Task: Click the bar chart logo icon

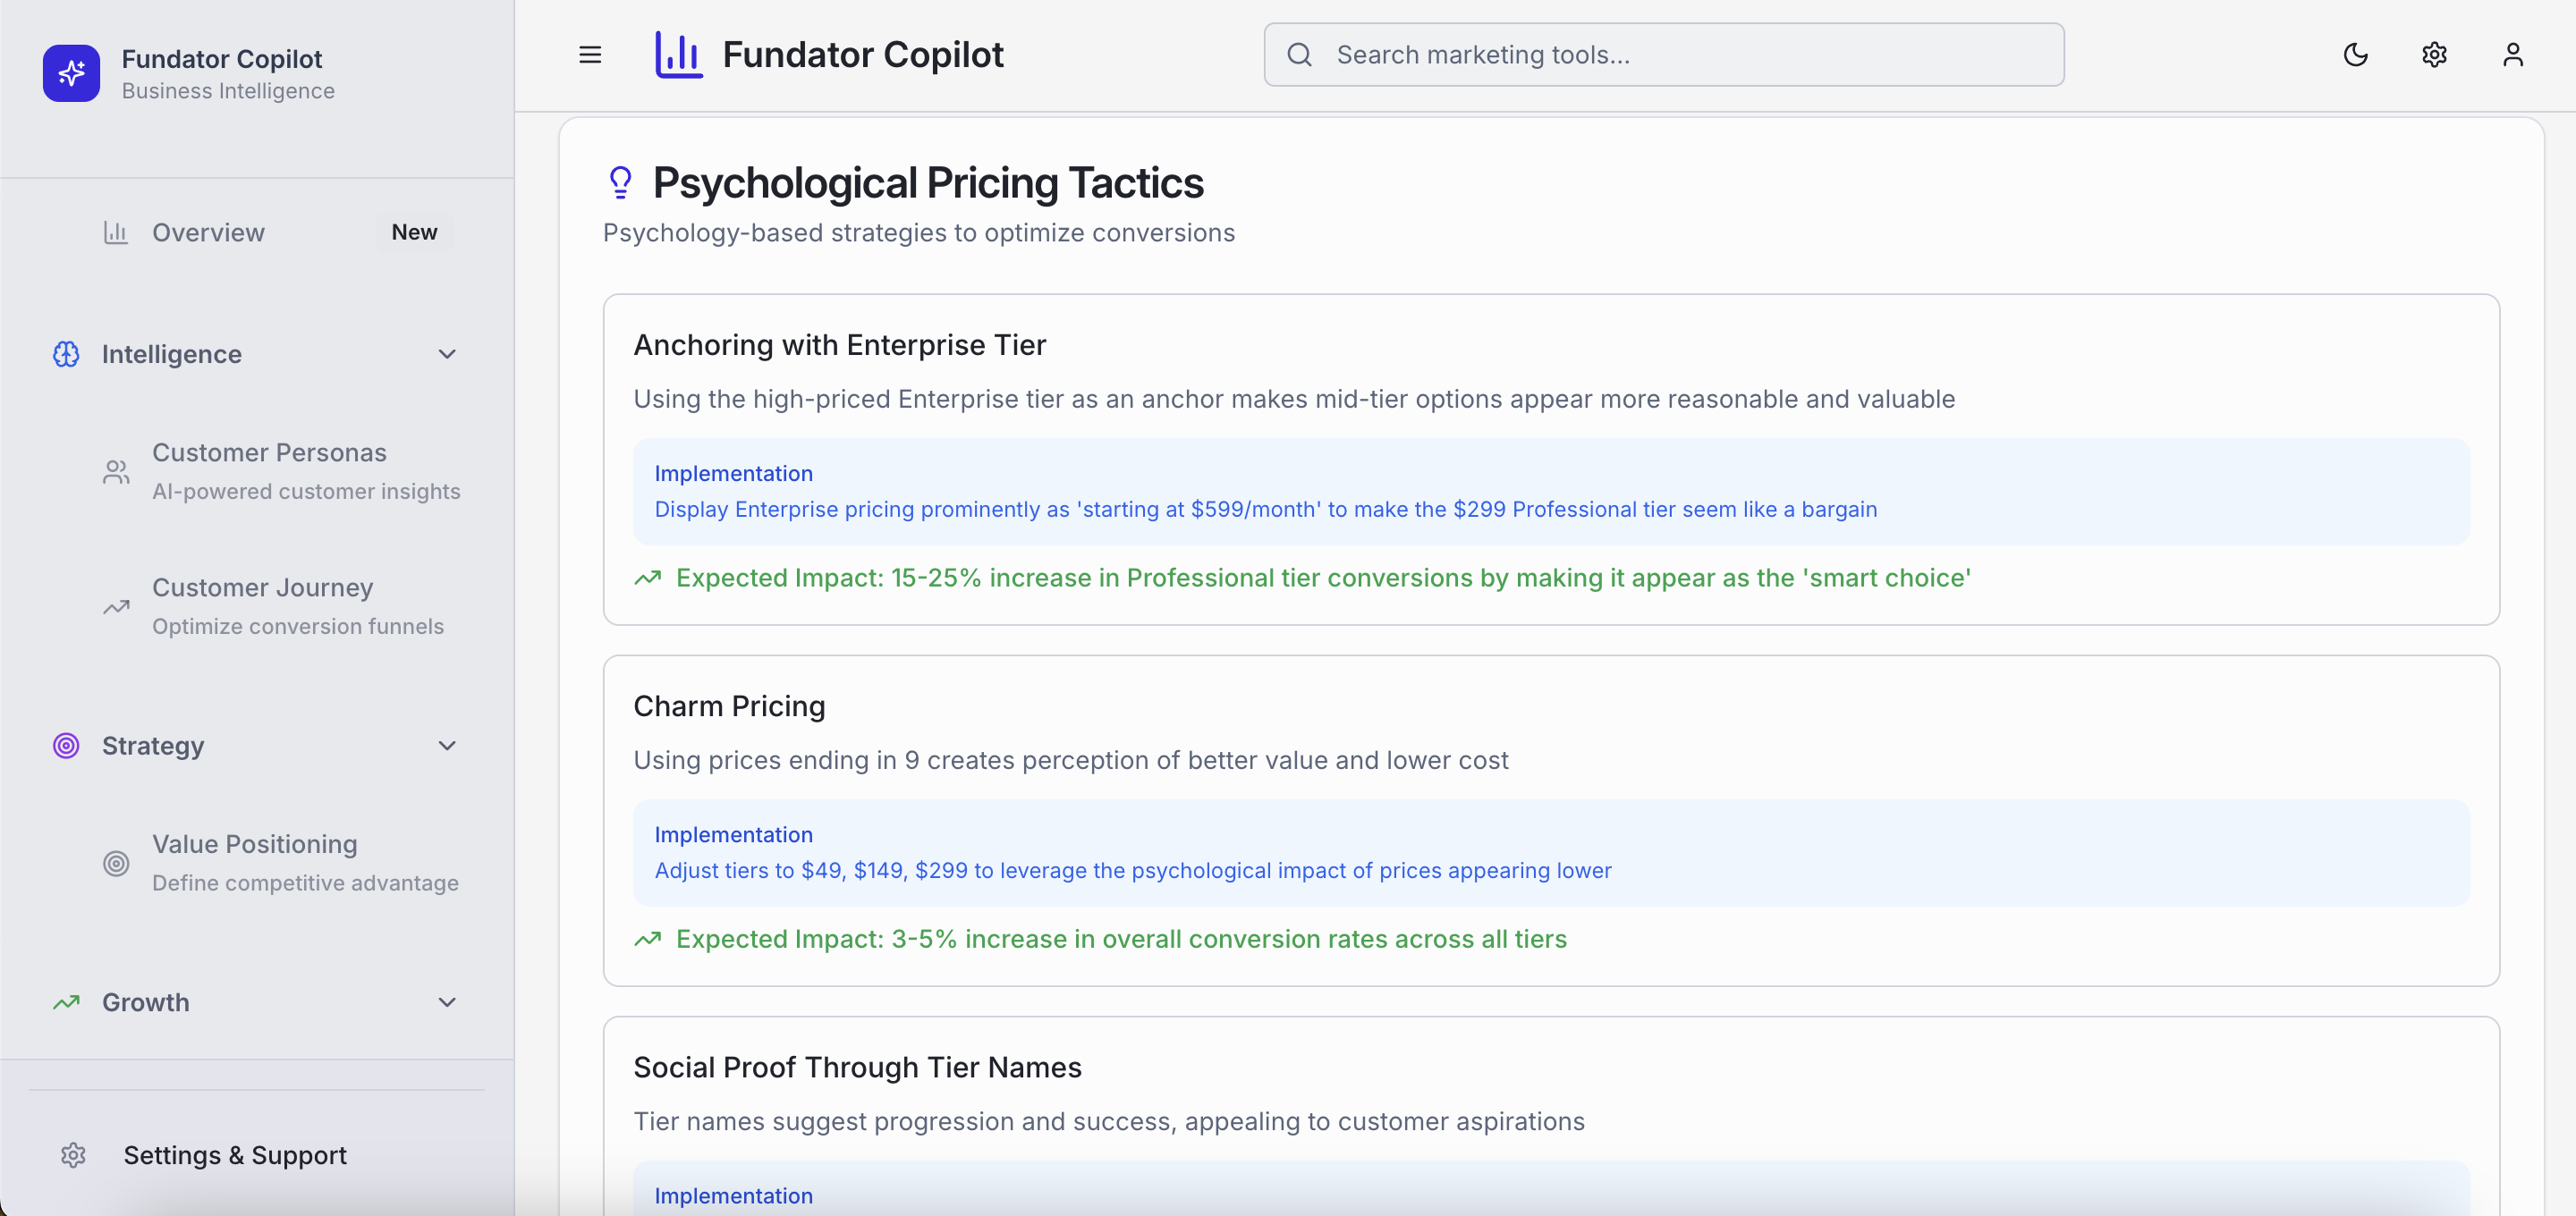Action: 678,55
